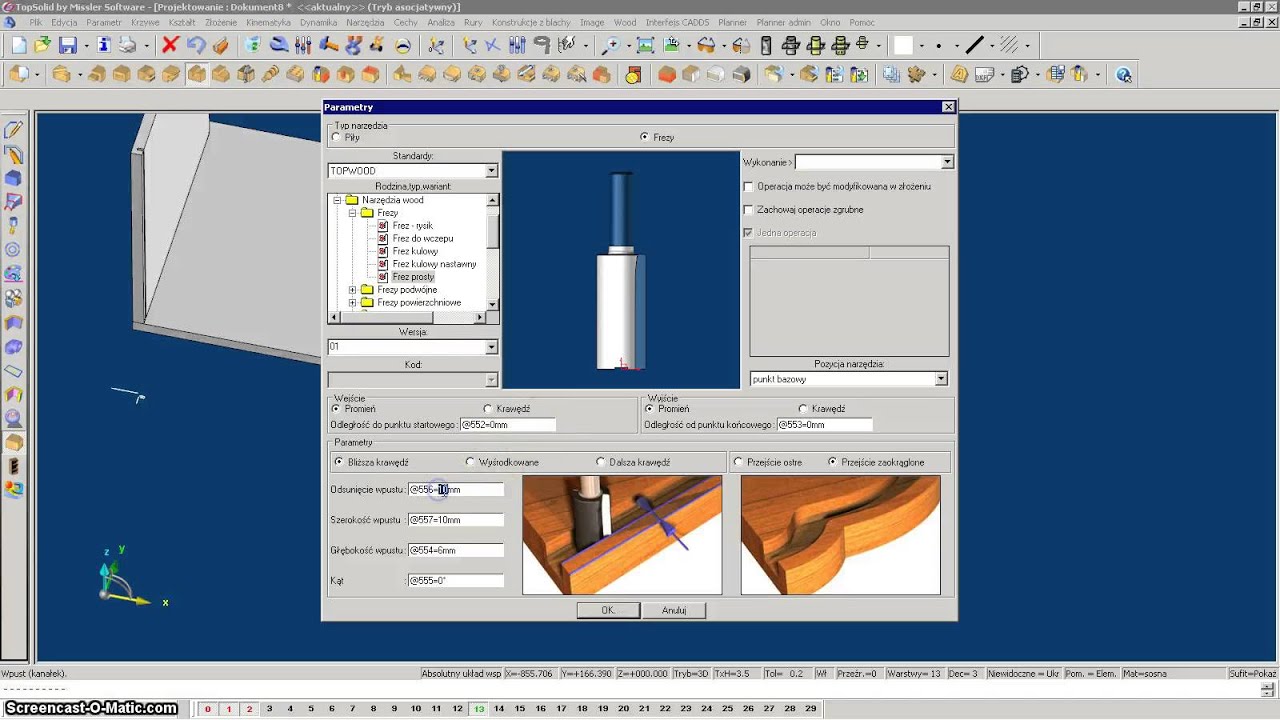Select the Frezy tool type radio
The width and height of the screenshot is (1280, 720).
tap(644, 137)
